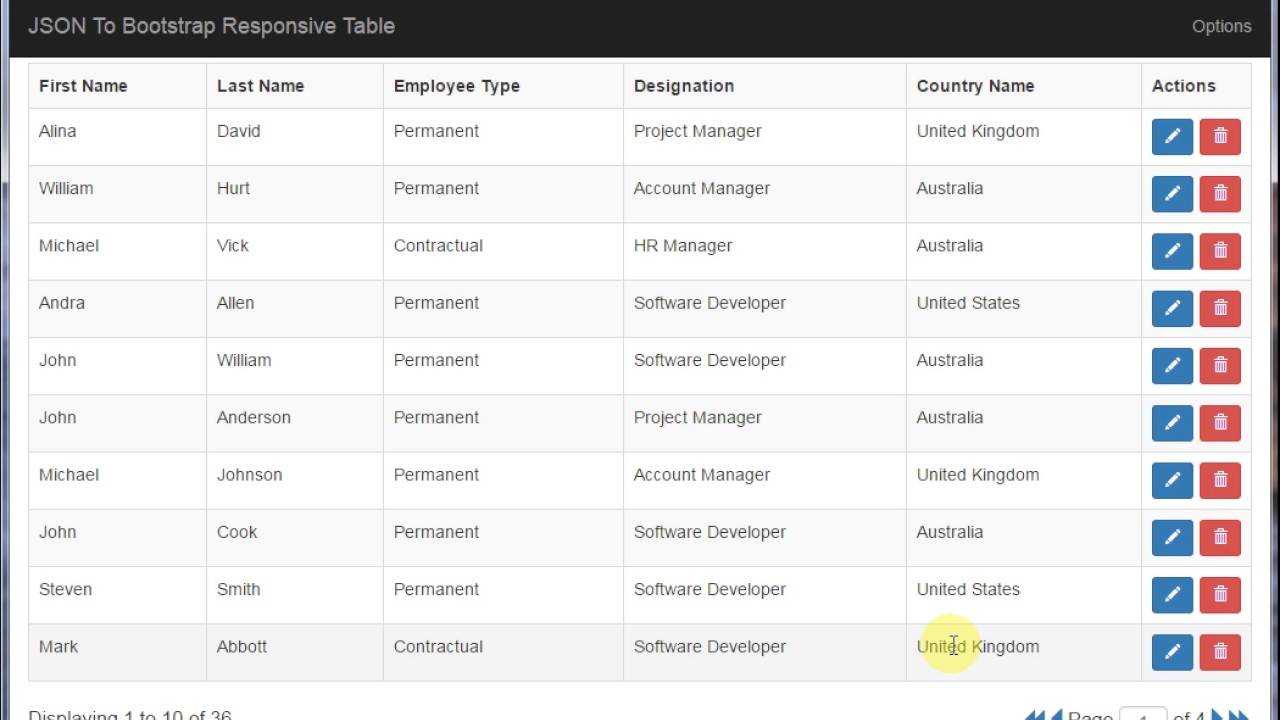
Task: Jump to the first page arrow
Action: [1034, 716]
